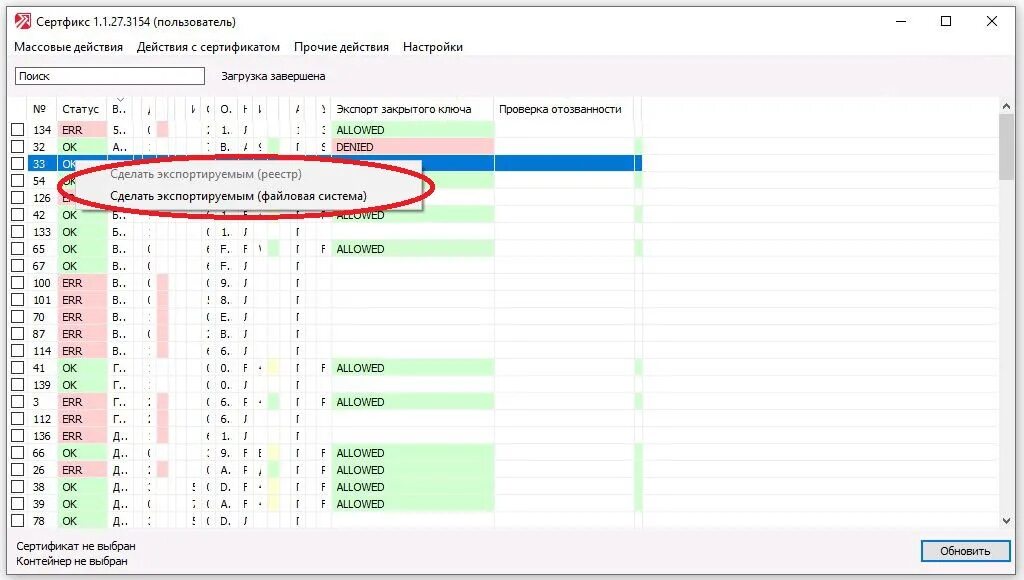Choose Сделать экспортируемым (реестр) option
Screen dimensions: 1024x580
(206, 174)
